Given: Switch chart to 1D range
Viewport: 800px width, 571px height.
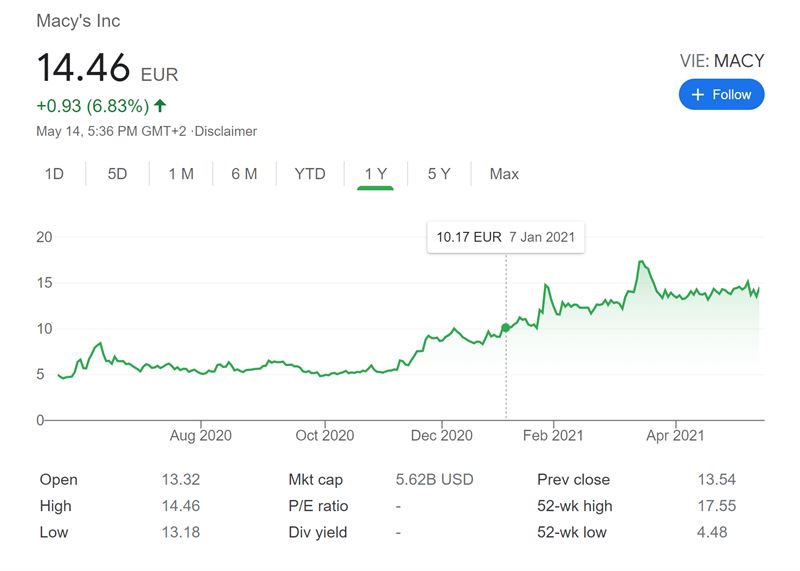Looking at the screenshot, I should [54, 174].
